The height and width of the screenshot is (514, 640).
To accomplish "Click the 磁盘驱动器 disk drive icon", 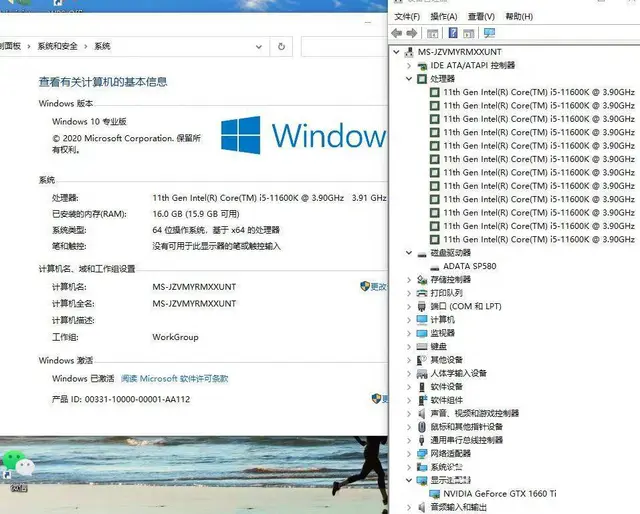I will [x=422, y=253].
